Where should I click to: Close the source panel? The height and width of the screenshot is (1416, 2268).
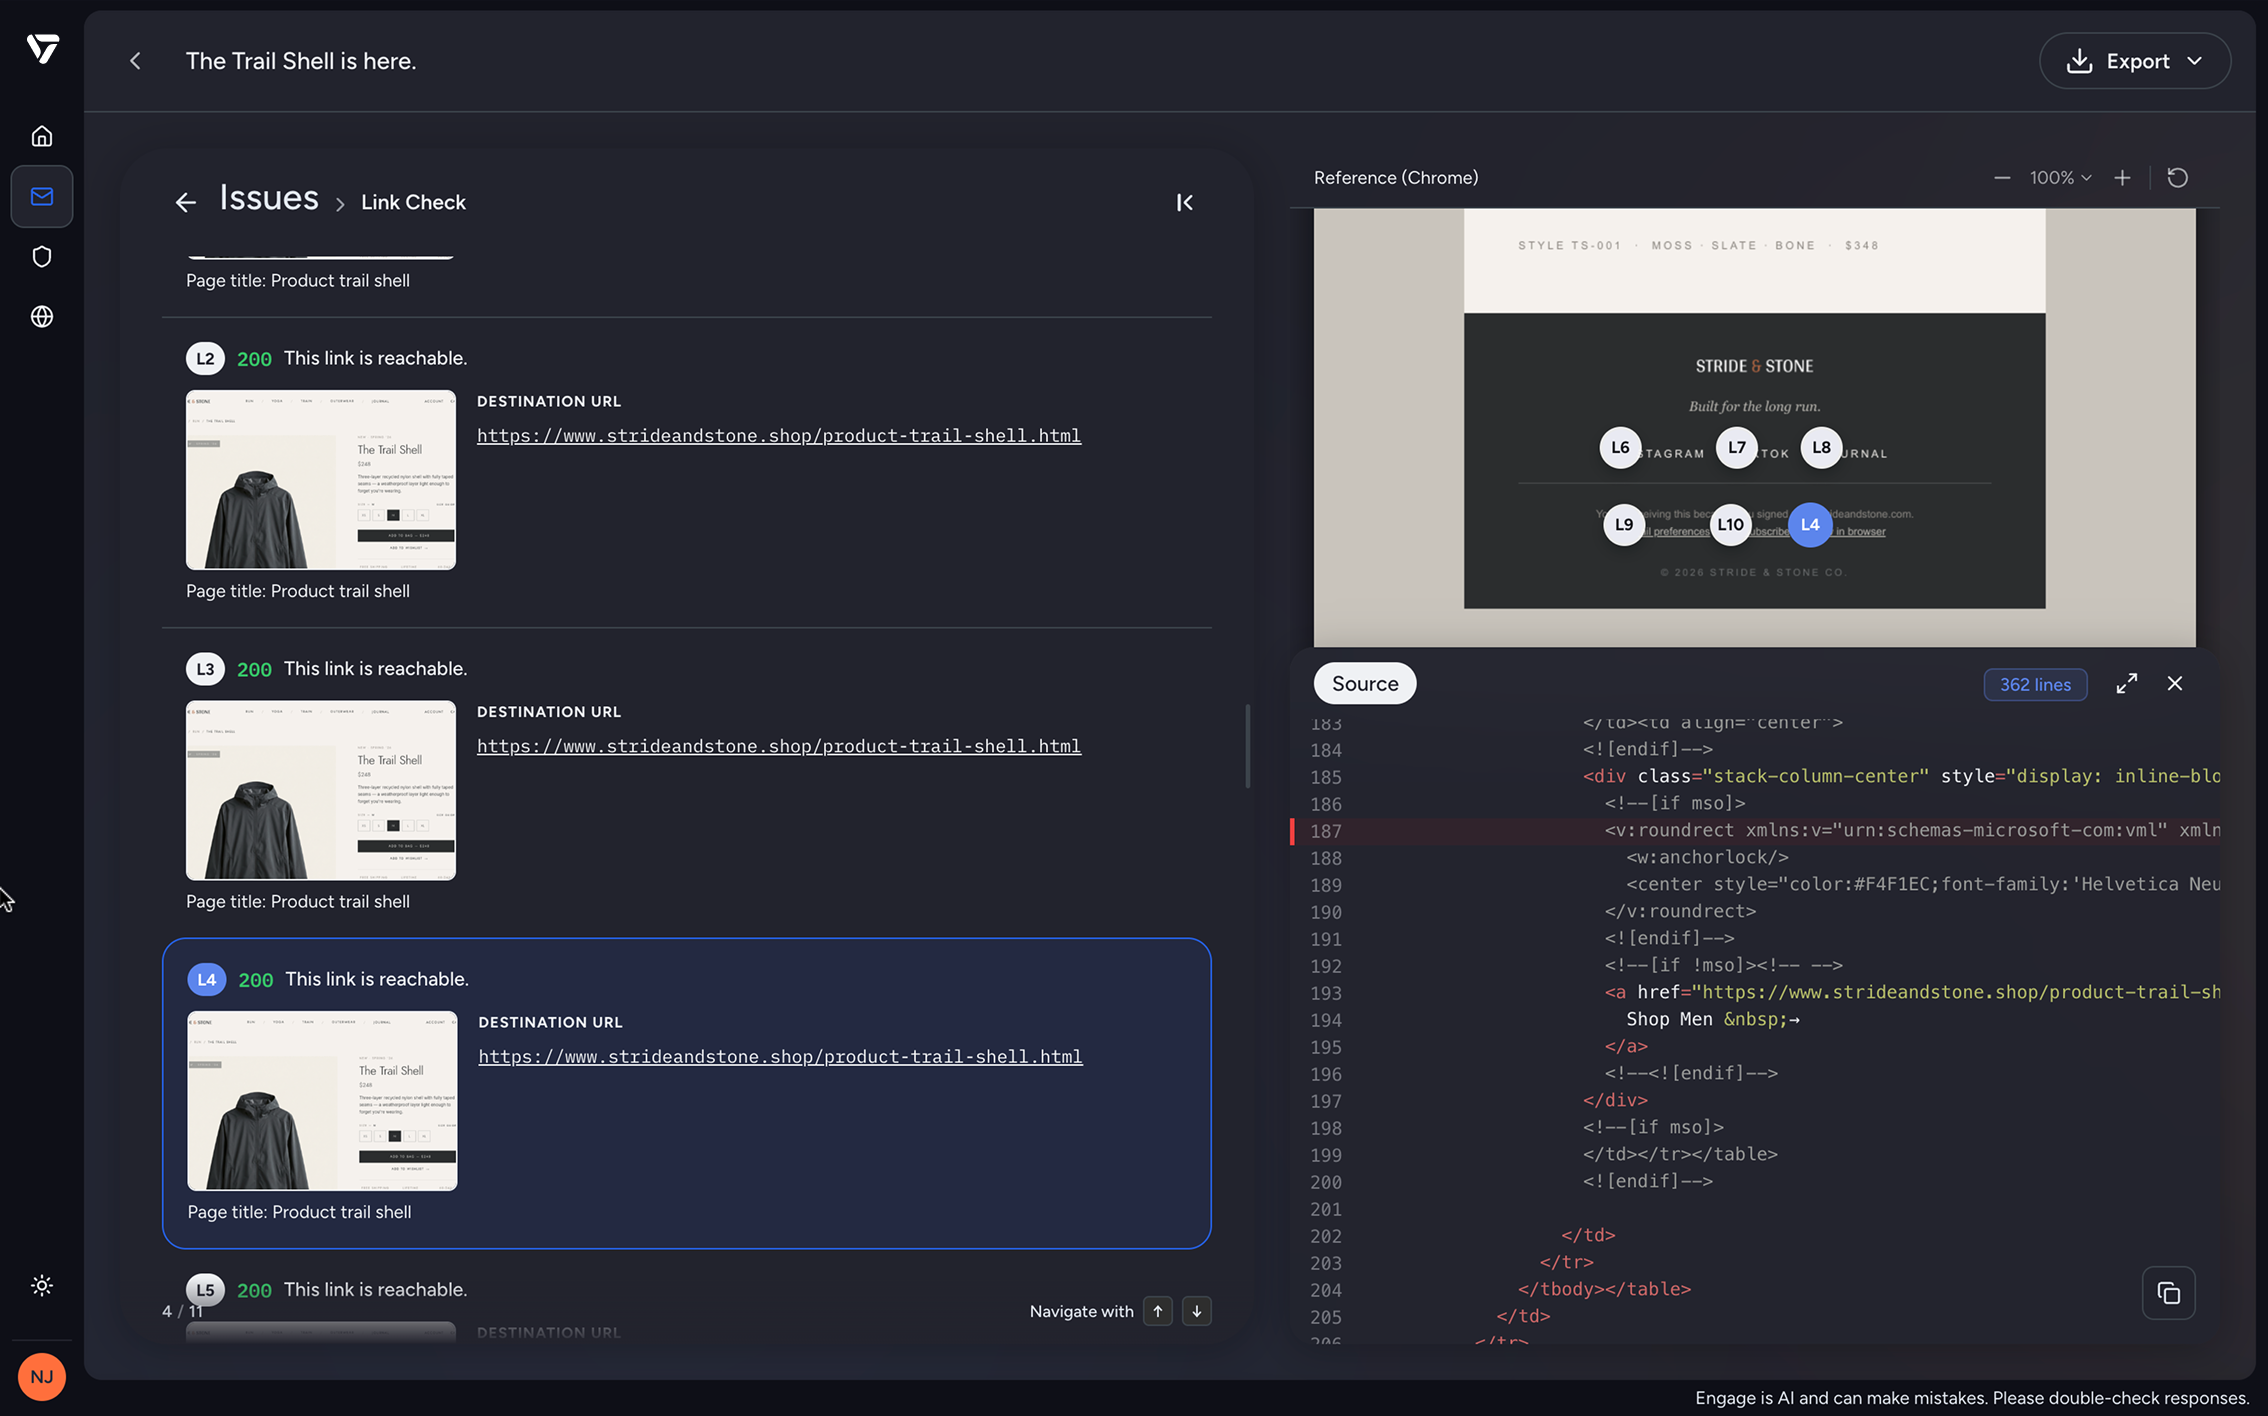2175,684
